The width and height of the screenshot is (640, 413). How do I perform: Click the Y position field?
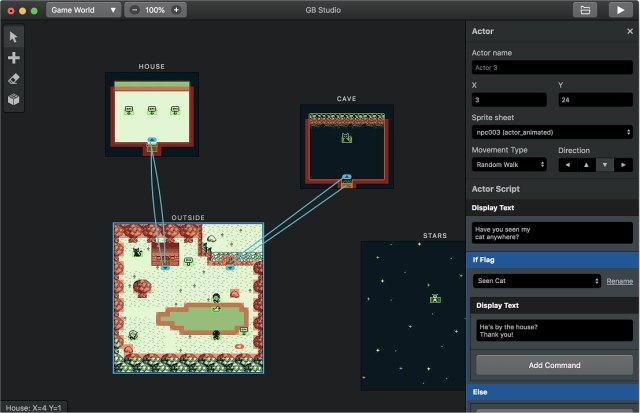(596, 100)
